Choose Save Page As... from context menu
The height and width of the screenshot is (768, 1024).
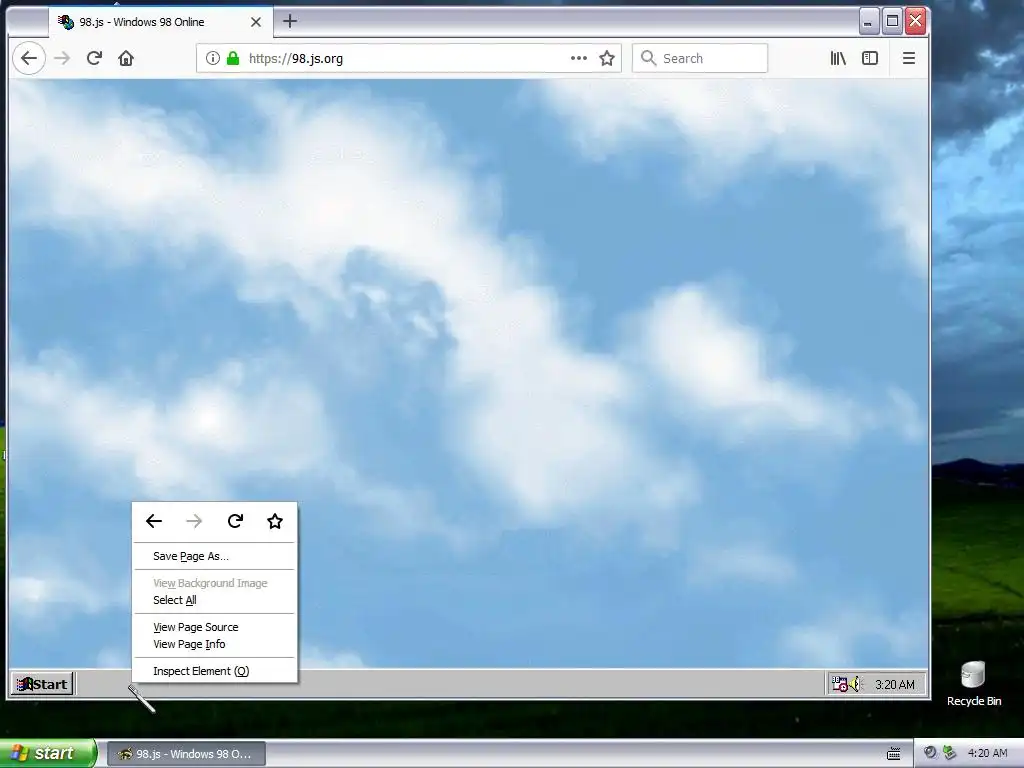pos(214,556)
